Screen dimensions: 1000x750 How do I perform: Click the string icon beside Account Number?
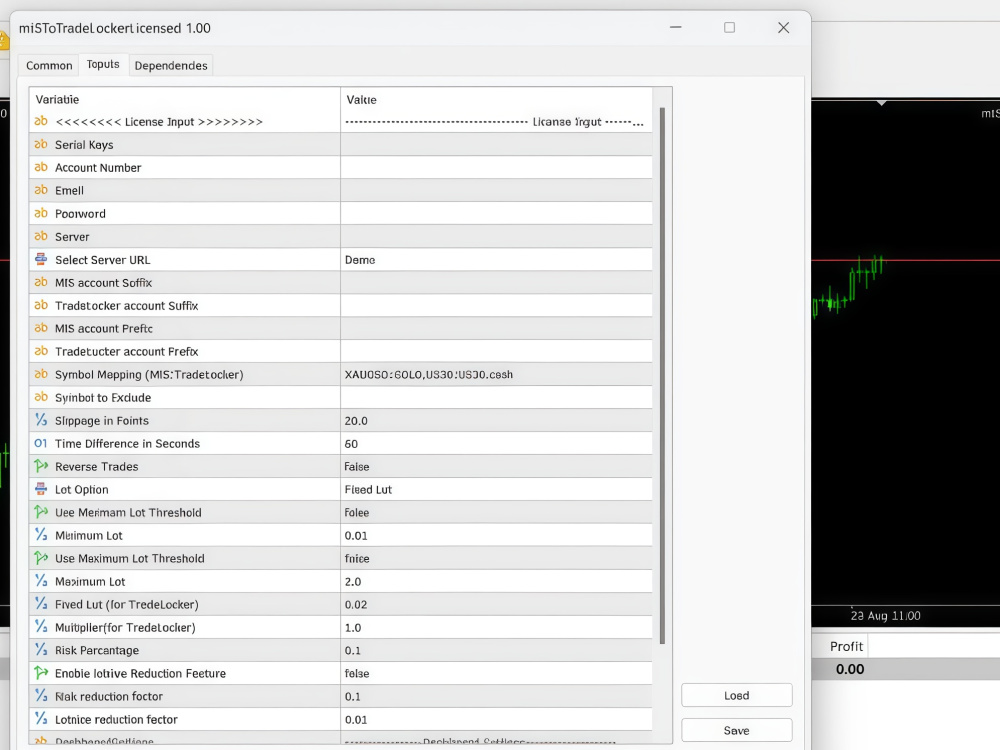pyautogui.click(x=41, y=167)
